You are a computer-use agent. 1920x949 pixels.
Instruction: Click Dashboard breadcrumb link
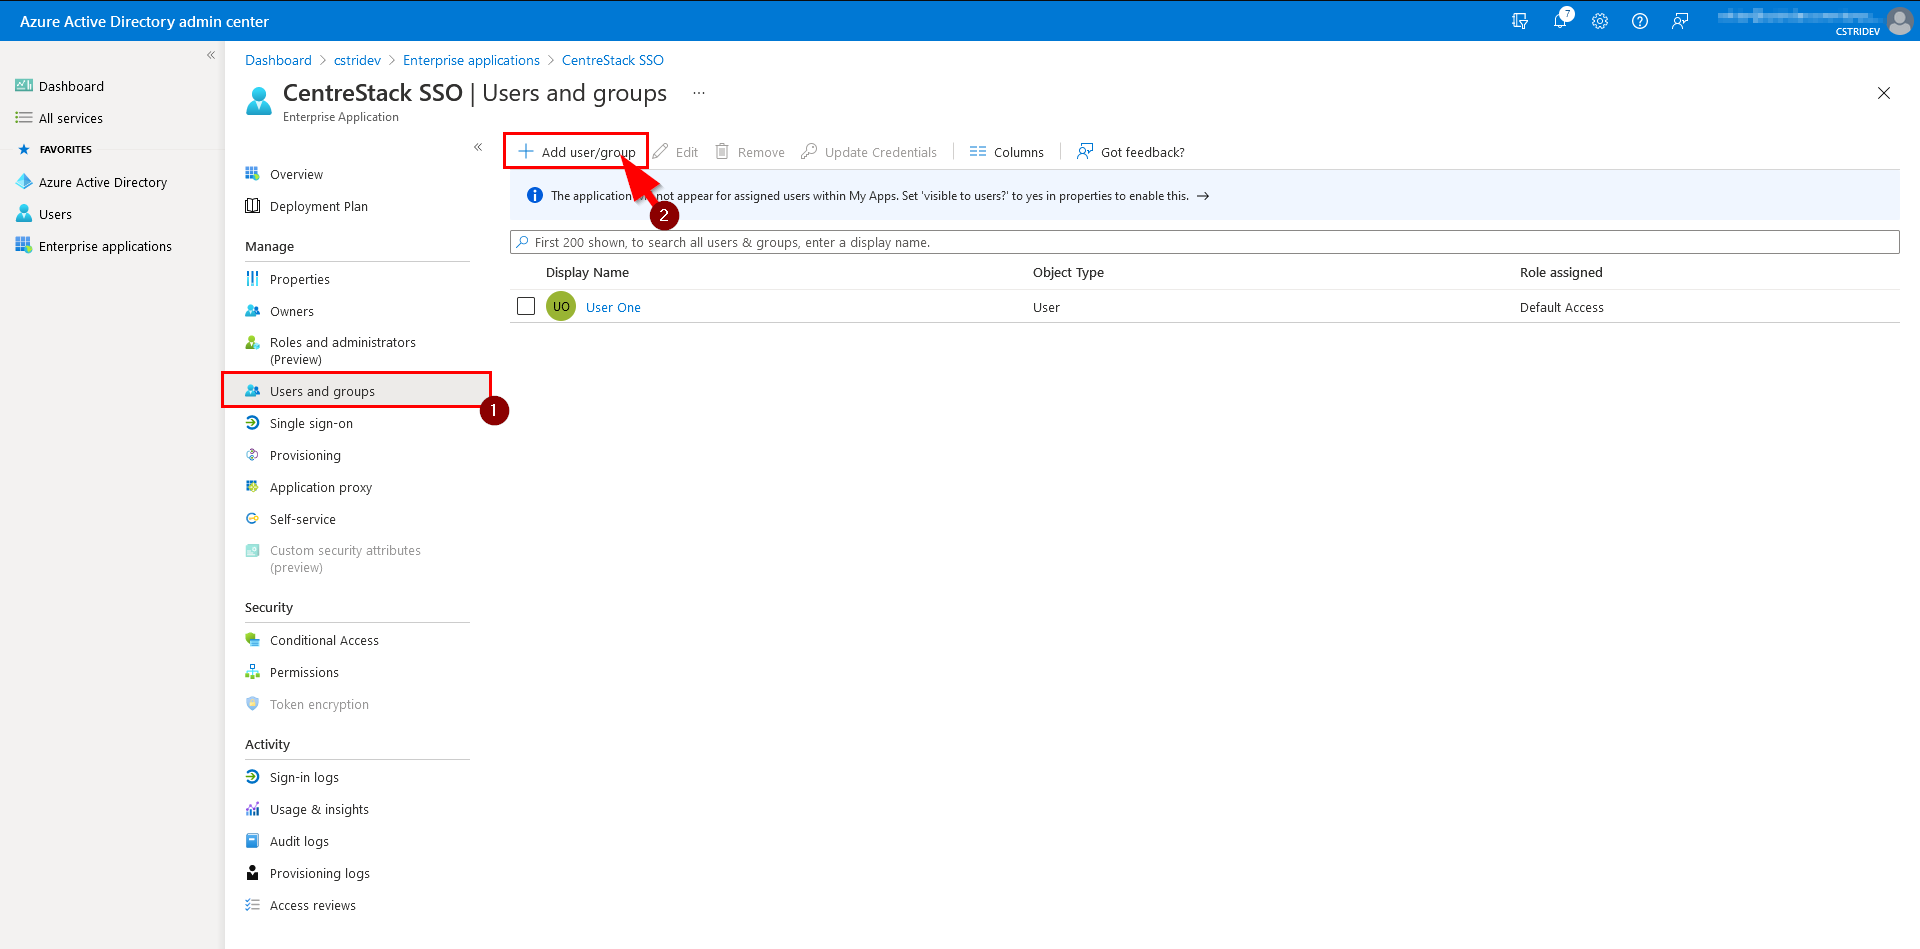[278, 60]
